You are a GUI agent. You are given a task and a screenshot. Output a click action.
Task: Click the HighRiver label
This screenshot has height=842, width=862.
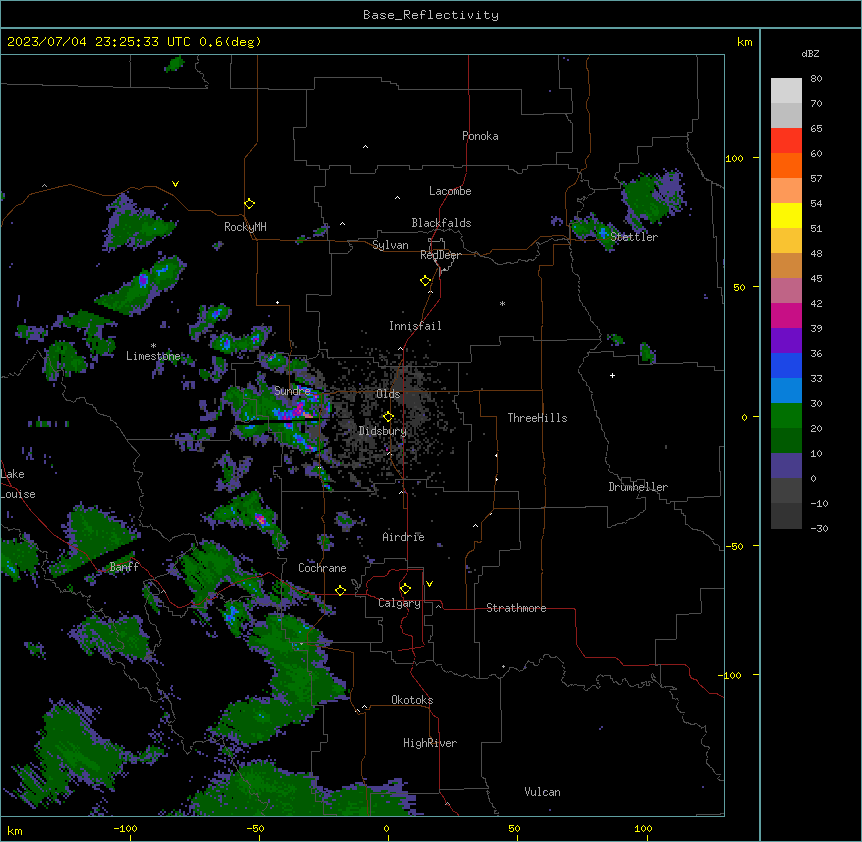tap(430, 743)
